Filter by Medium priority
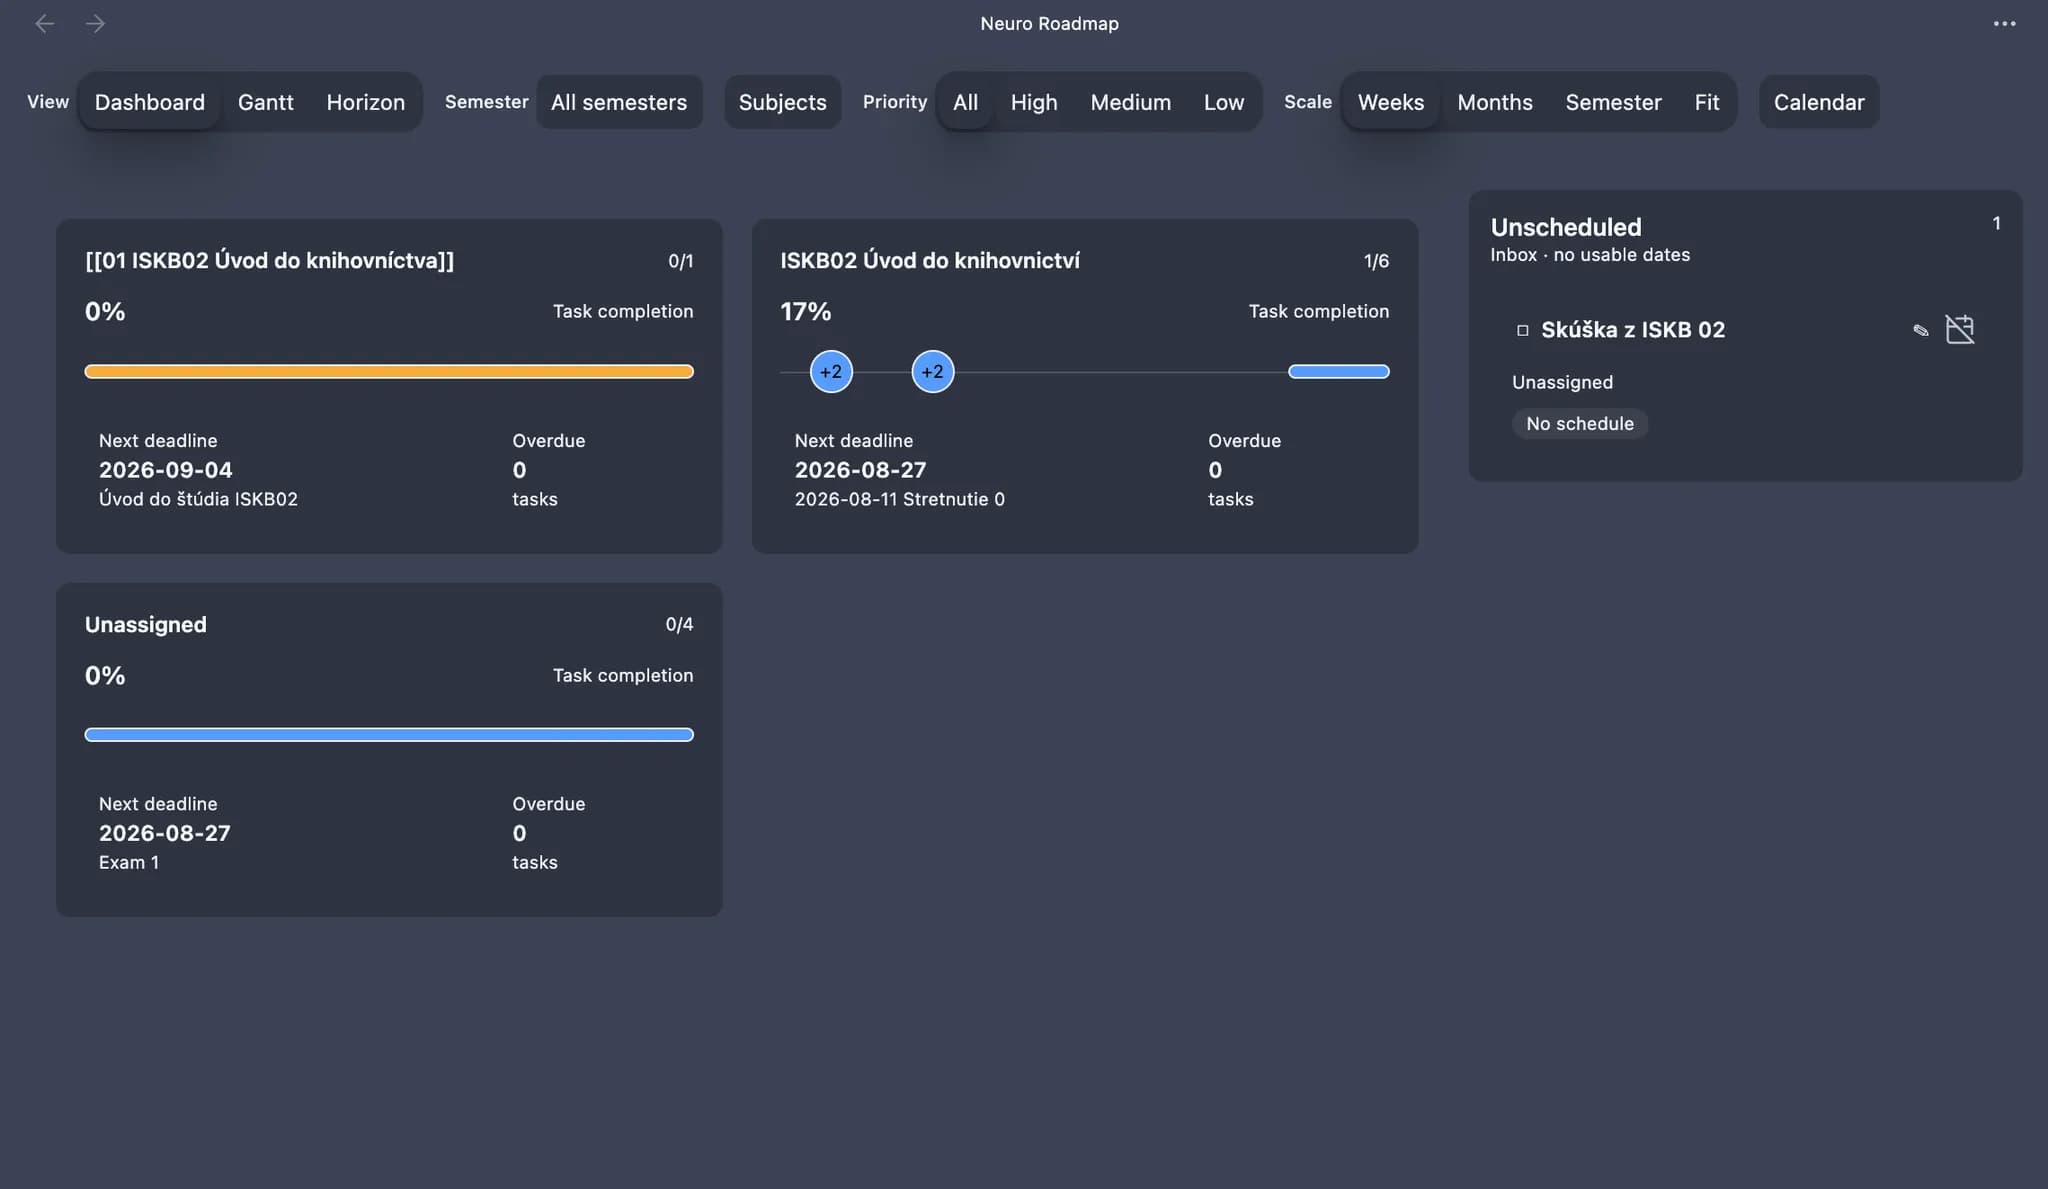Image resolution: width=2048 pixels, height=1189 pixels. (1130, 102)
